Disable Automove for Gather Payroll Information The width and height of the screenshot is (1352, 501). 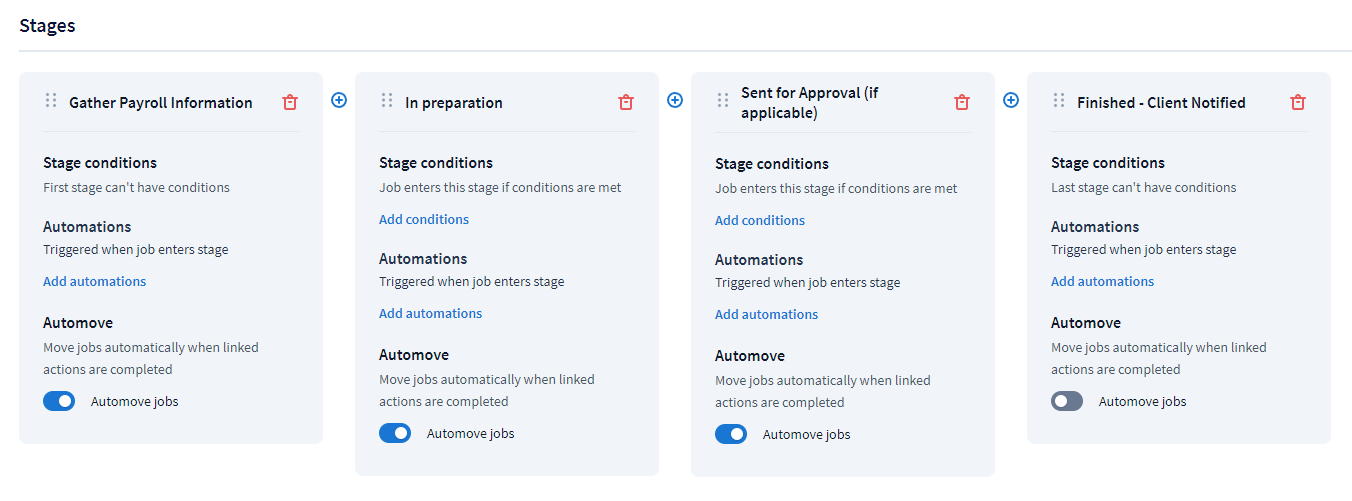tap(59, 401)
